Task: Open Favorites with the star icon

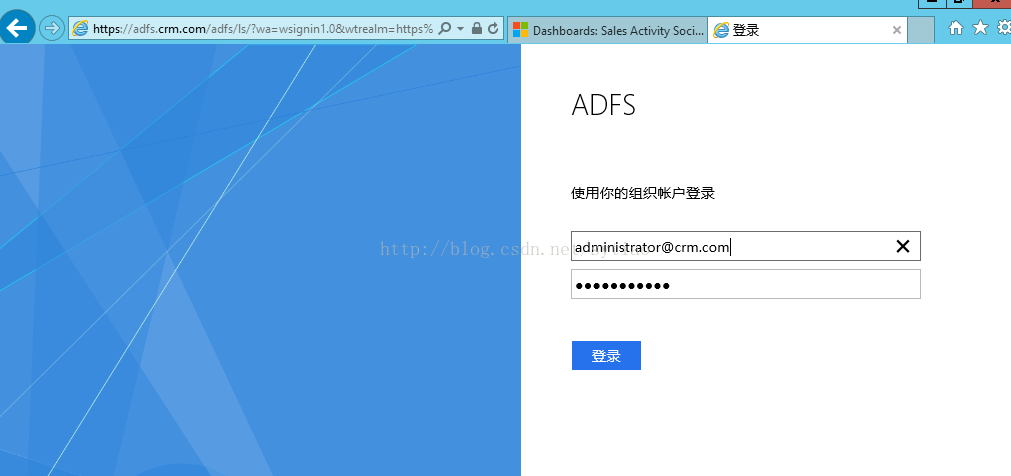Action: click(x=980, y=27)
